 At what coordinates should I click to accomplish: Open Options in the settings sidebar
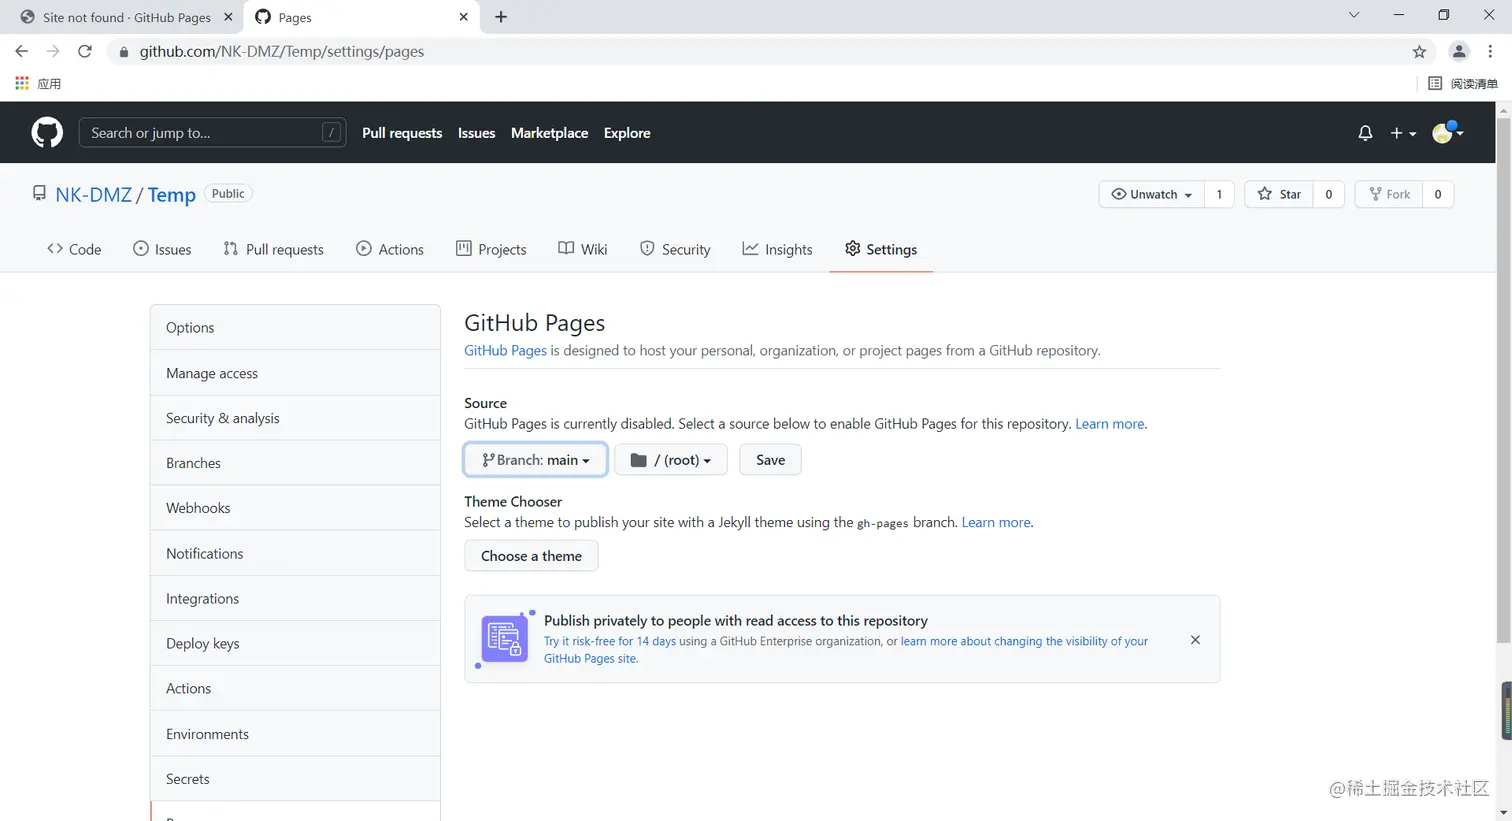[295, 328]
